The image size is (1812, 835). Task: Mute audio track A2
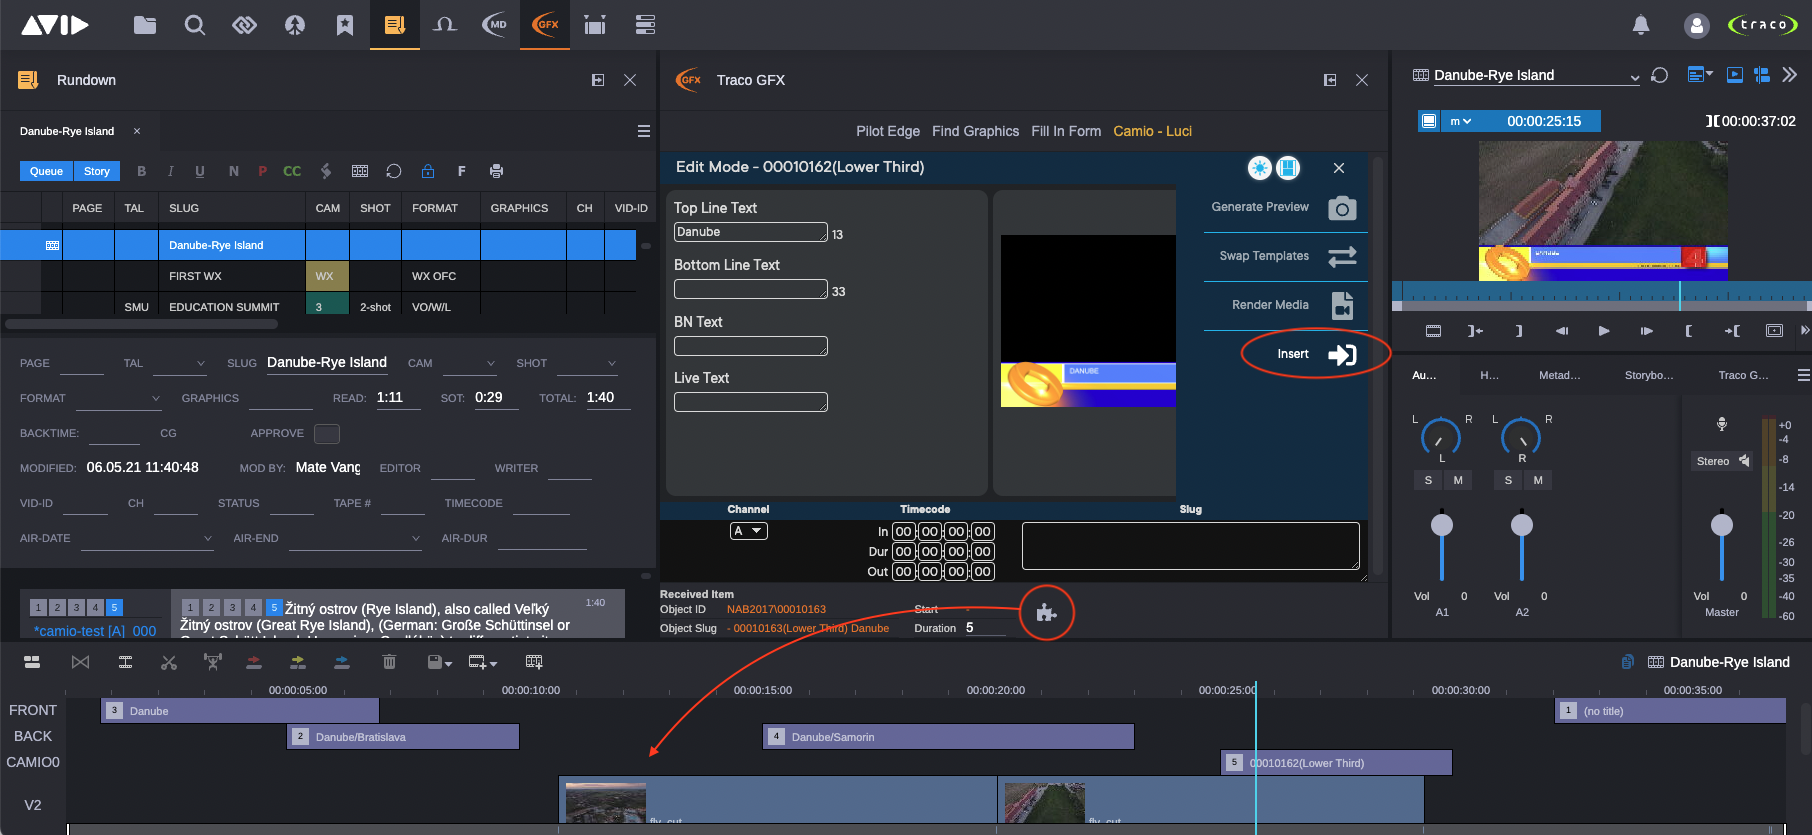(x=1538, y=481)
